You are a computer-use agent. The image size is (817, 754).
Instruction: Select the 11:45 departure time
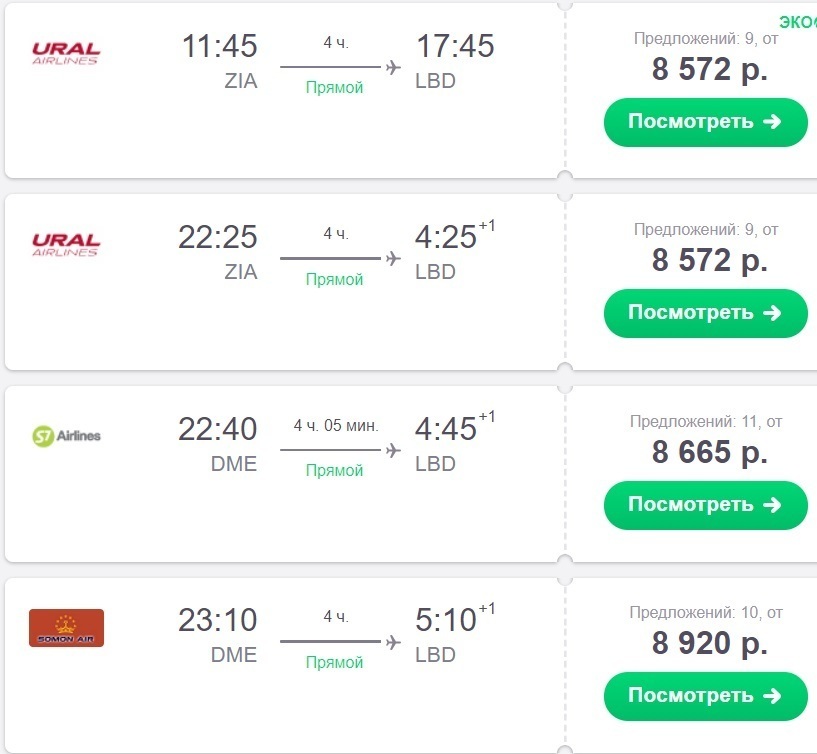click(219, 46)
